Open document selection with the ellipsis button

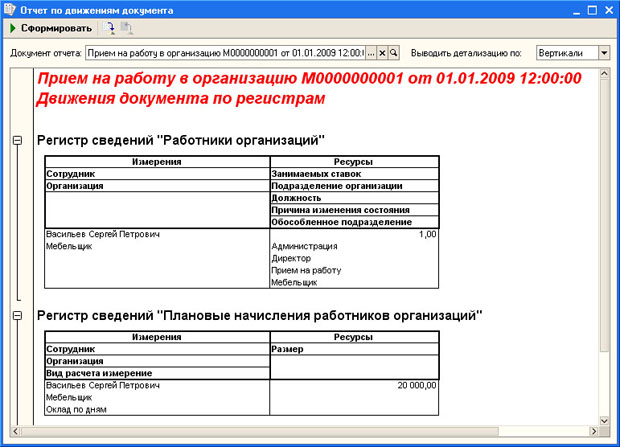371,53
